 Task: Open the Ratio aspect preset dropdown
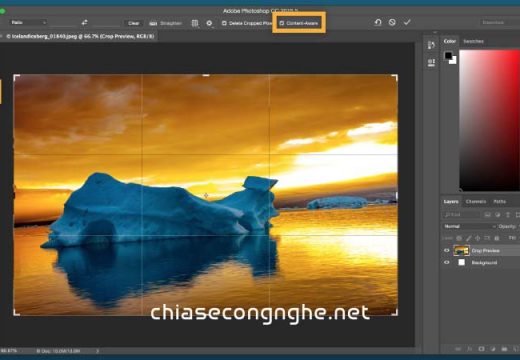28,23
